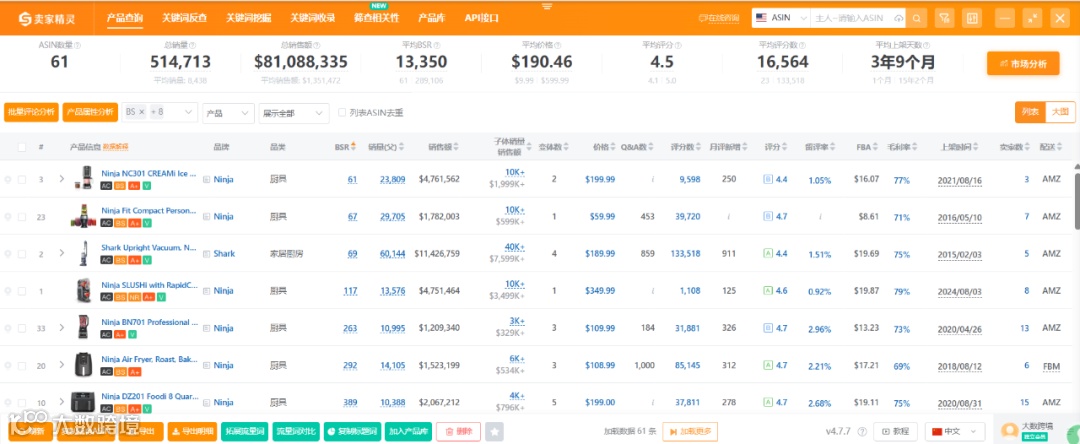The width and height of the screenshot is (1080, 444).
Task: Sort by the 价格 column arrows
Action: point(613,147)
